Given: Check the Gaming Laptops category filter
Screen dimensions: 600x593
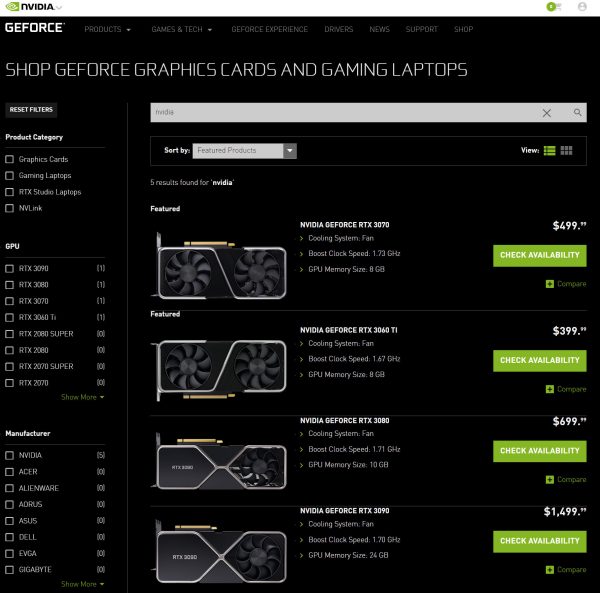Looking at the screenshot, I should tap(10, 176).
